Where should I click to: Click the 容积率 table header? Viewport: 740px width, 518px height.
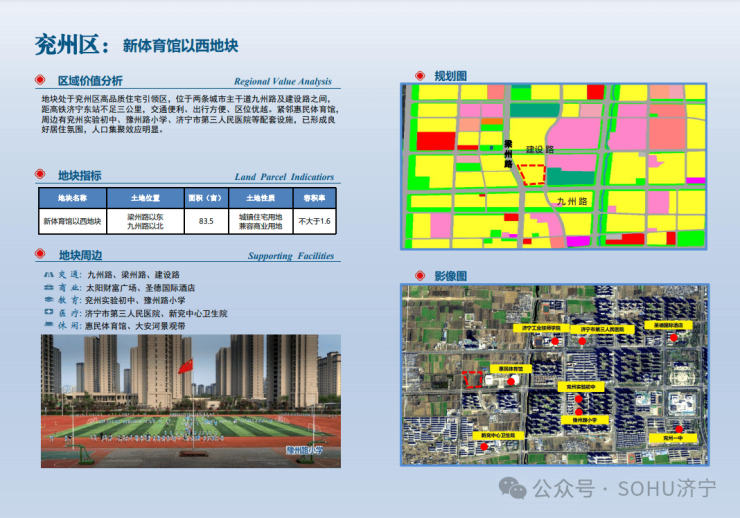(314, 198)
